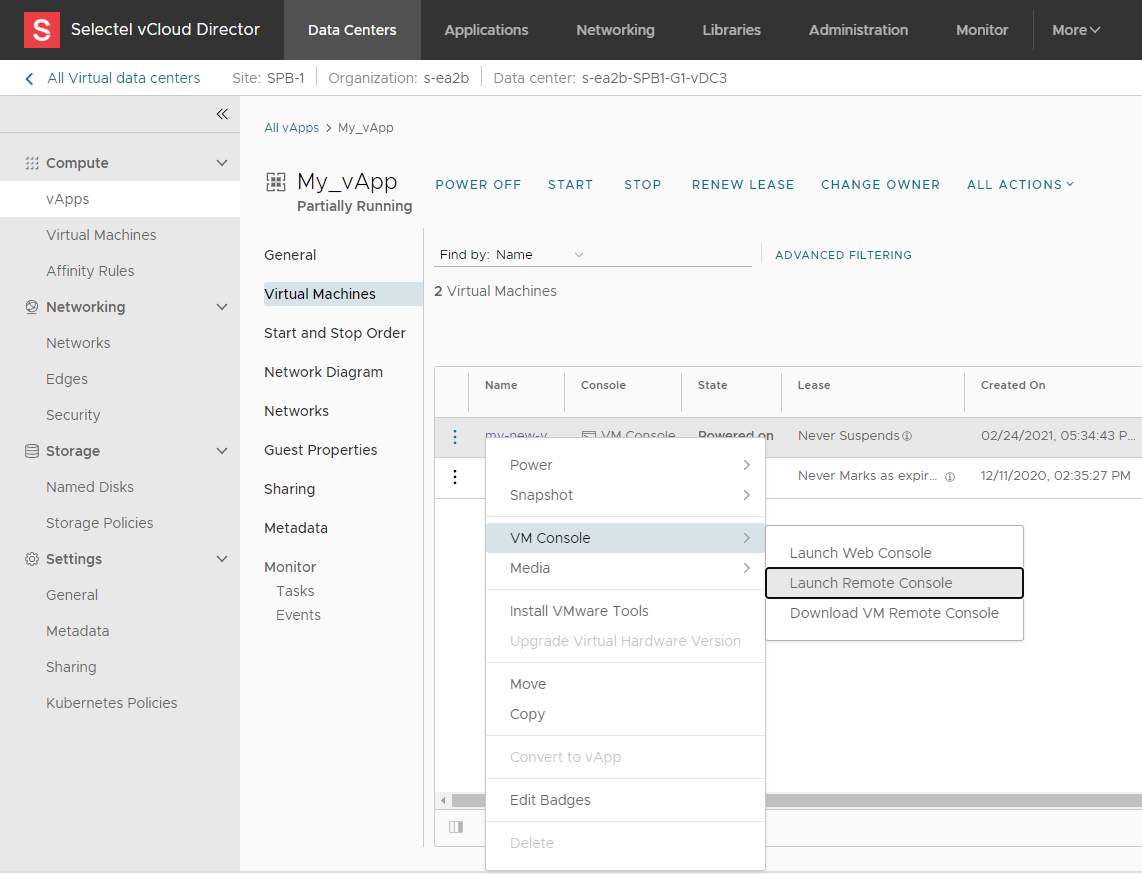Select Install VMware Tools menu item
The image size is (1142, 874).
[625, 610]
